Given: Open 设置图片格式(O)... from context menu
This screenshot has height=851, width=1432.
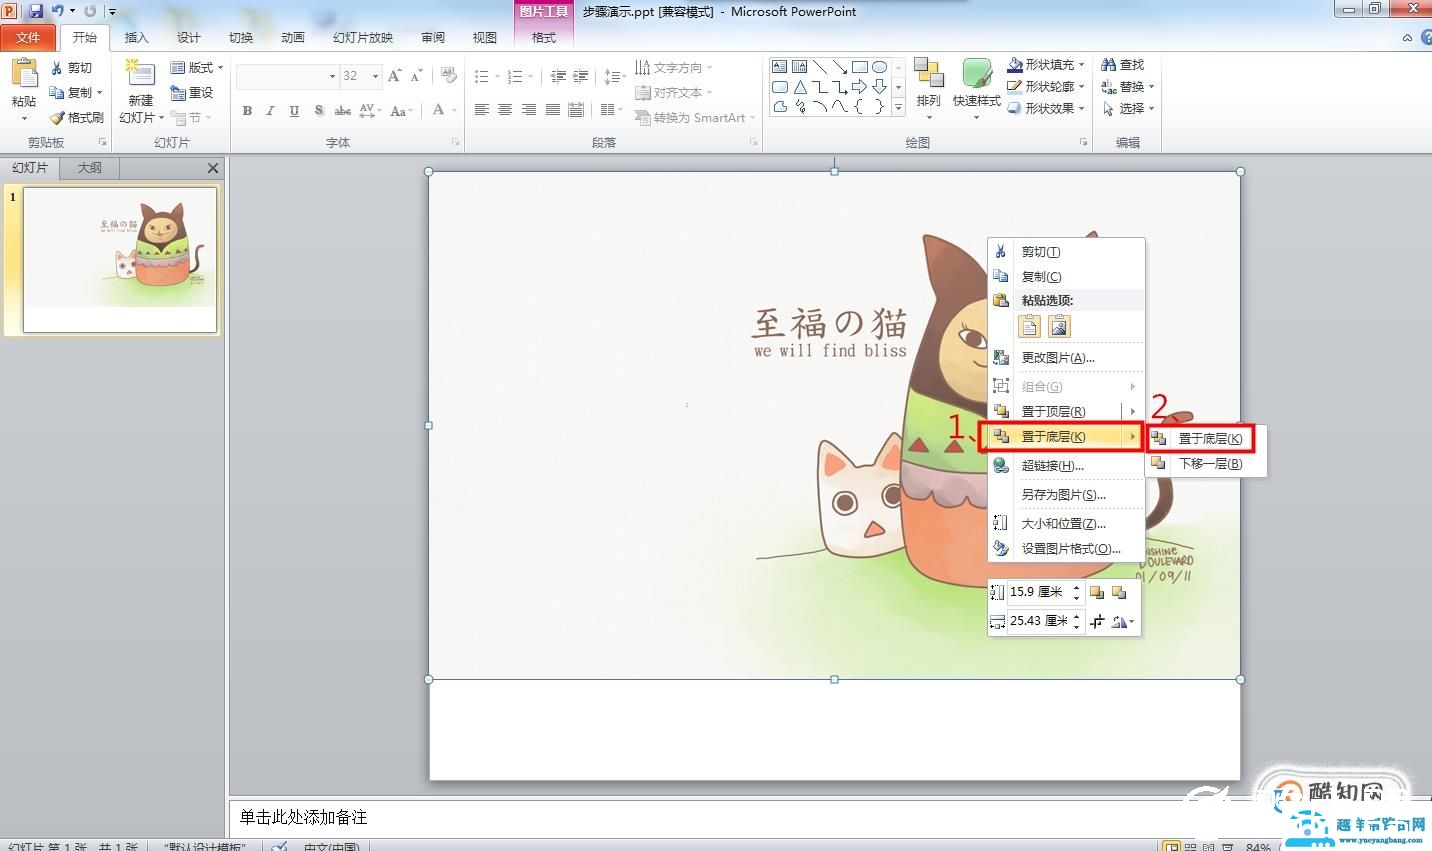Looking at the screenshot, I should [x=1070, y=548].
